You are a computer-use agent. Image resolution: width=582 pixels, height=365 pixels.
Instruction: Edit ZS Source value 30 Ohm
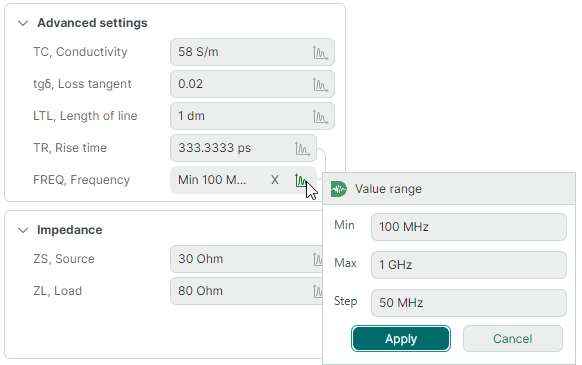coord(246,259)
